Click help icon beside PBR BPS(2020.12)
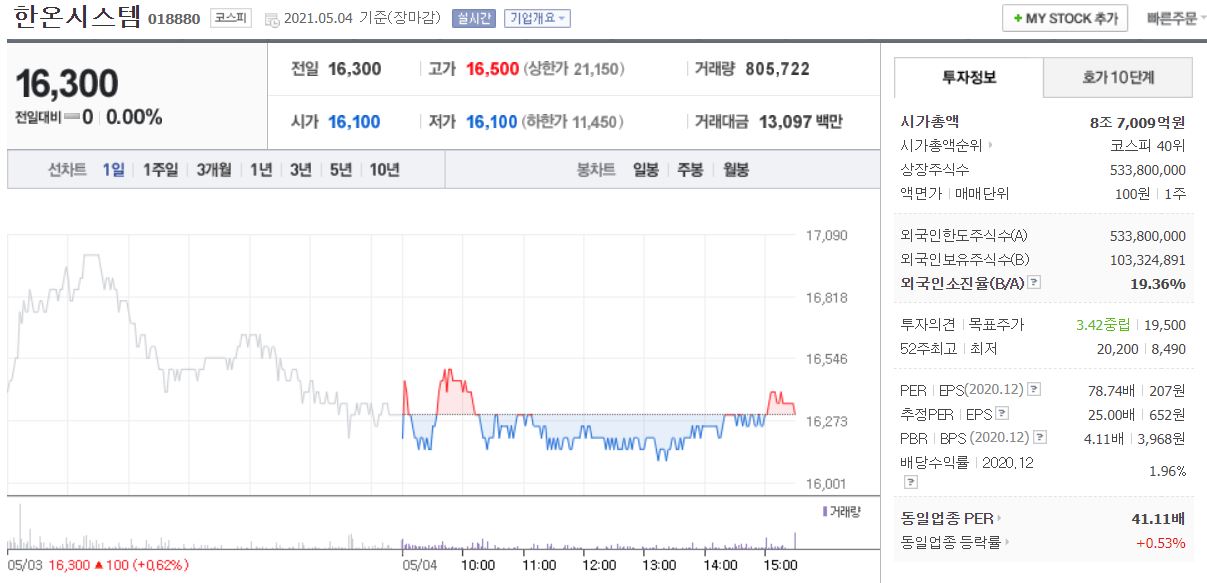 tap(1041, 437)
